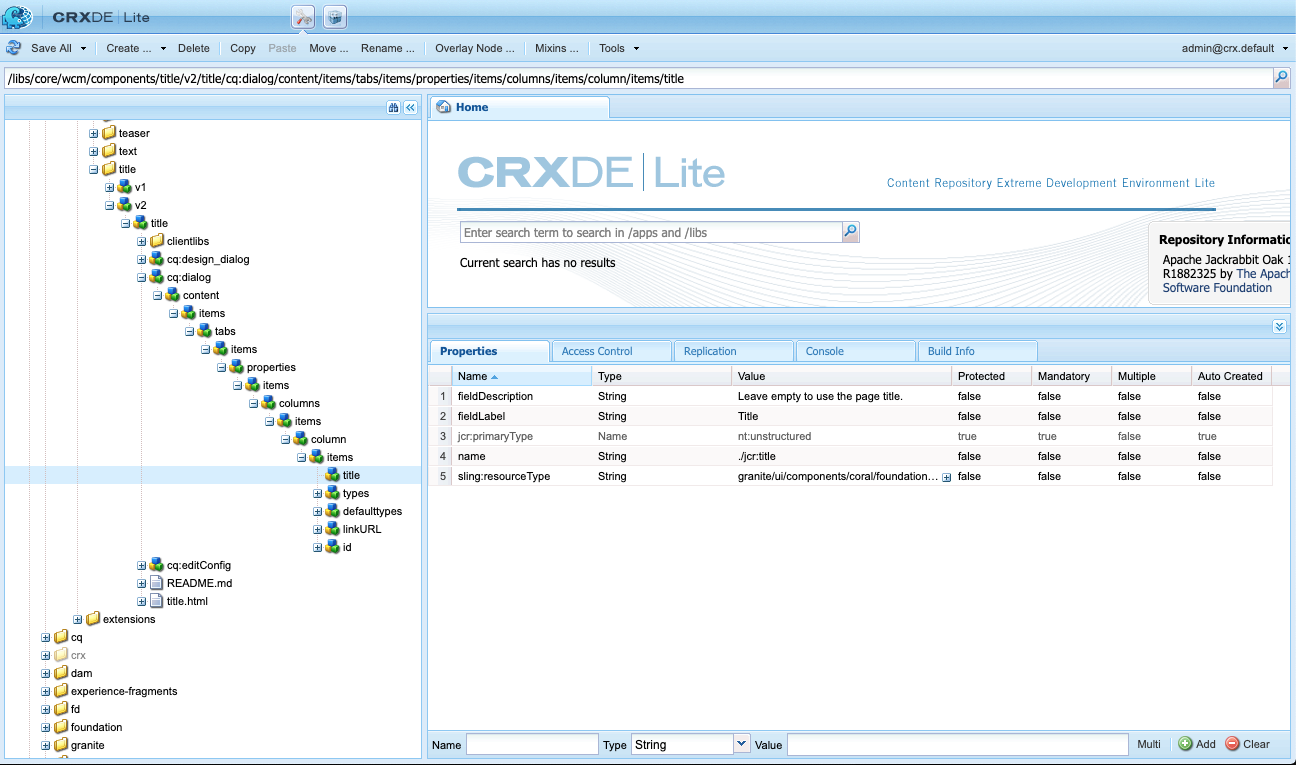Collapse the v2 node in the tree
The width and height of the screenshot is (1296, 765).
point(110,205)
